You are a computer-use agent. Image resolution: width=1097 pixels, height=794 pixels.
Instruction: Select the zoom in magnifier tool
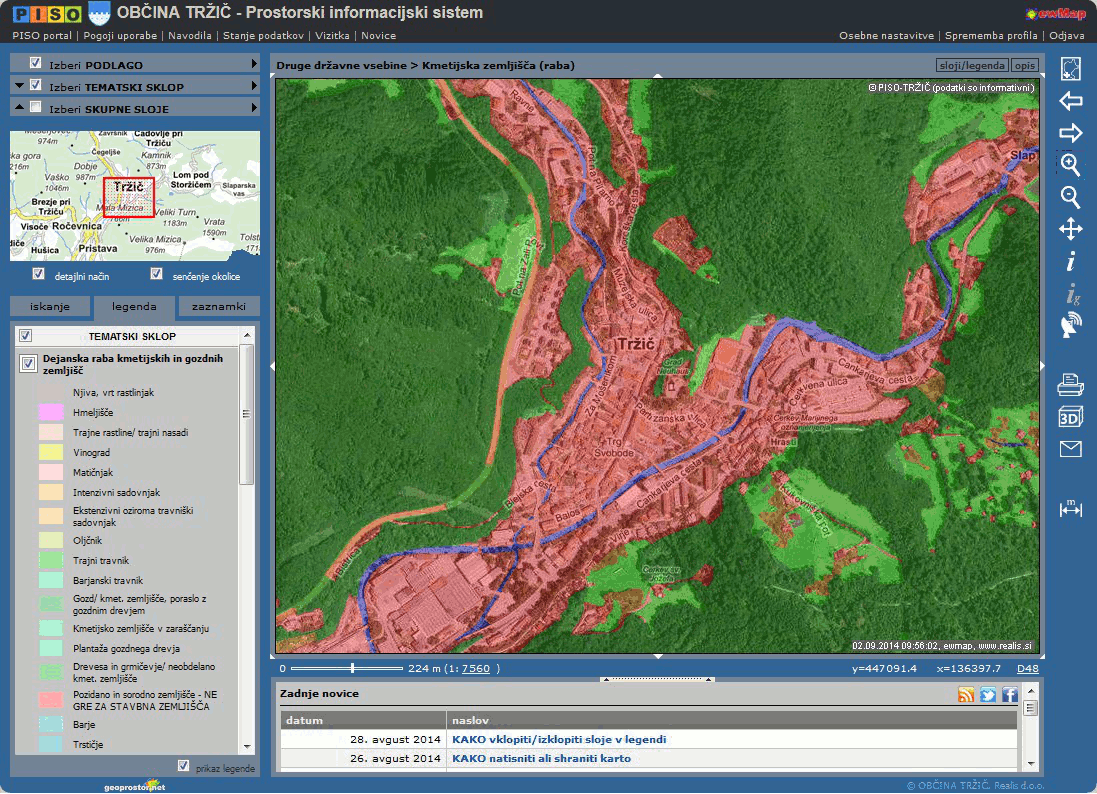pos(1070,165)
